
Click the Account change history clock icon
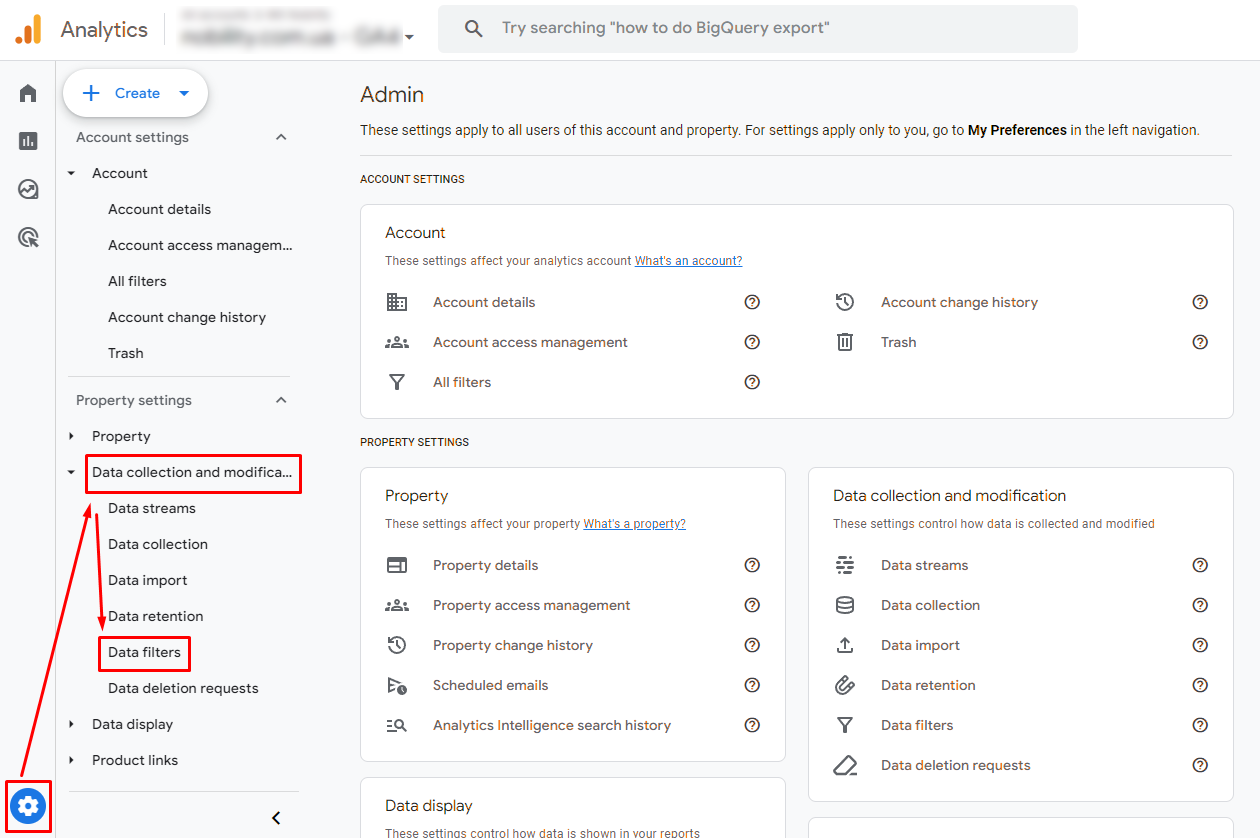845,302
